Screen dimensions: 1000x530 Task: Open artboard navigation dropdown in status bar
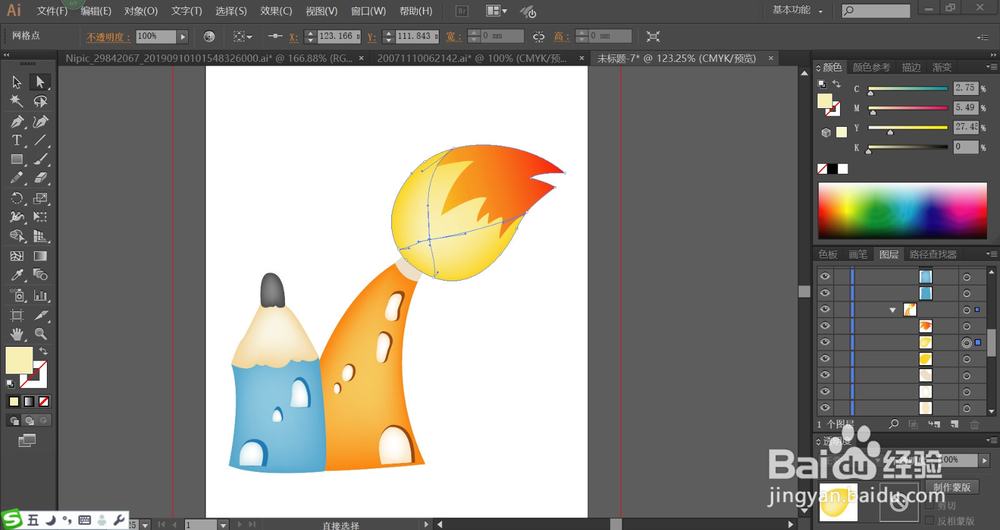pos(223,524)
